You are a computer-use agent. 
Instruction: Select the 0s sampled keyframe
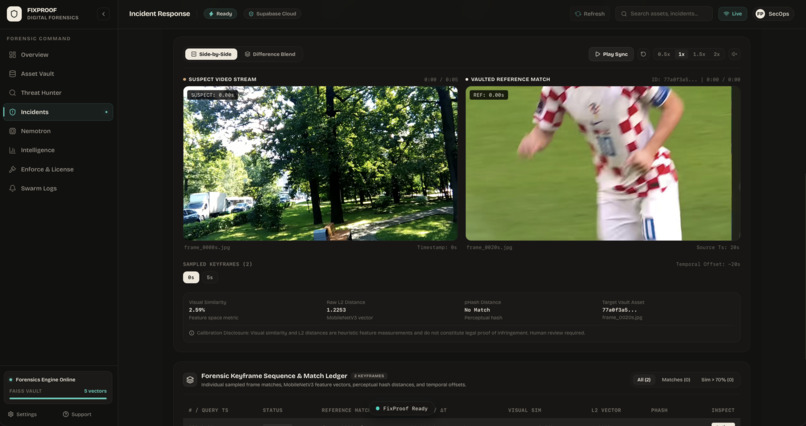191,277
